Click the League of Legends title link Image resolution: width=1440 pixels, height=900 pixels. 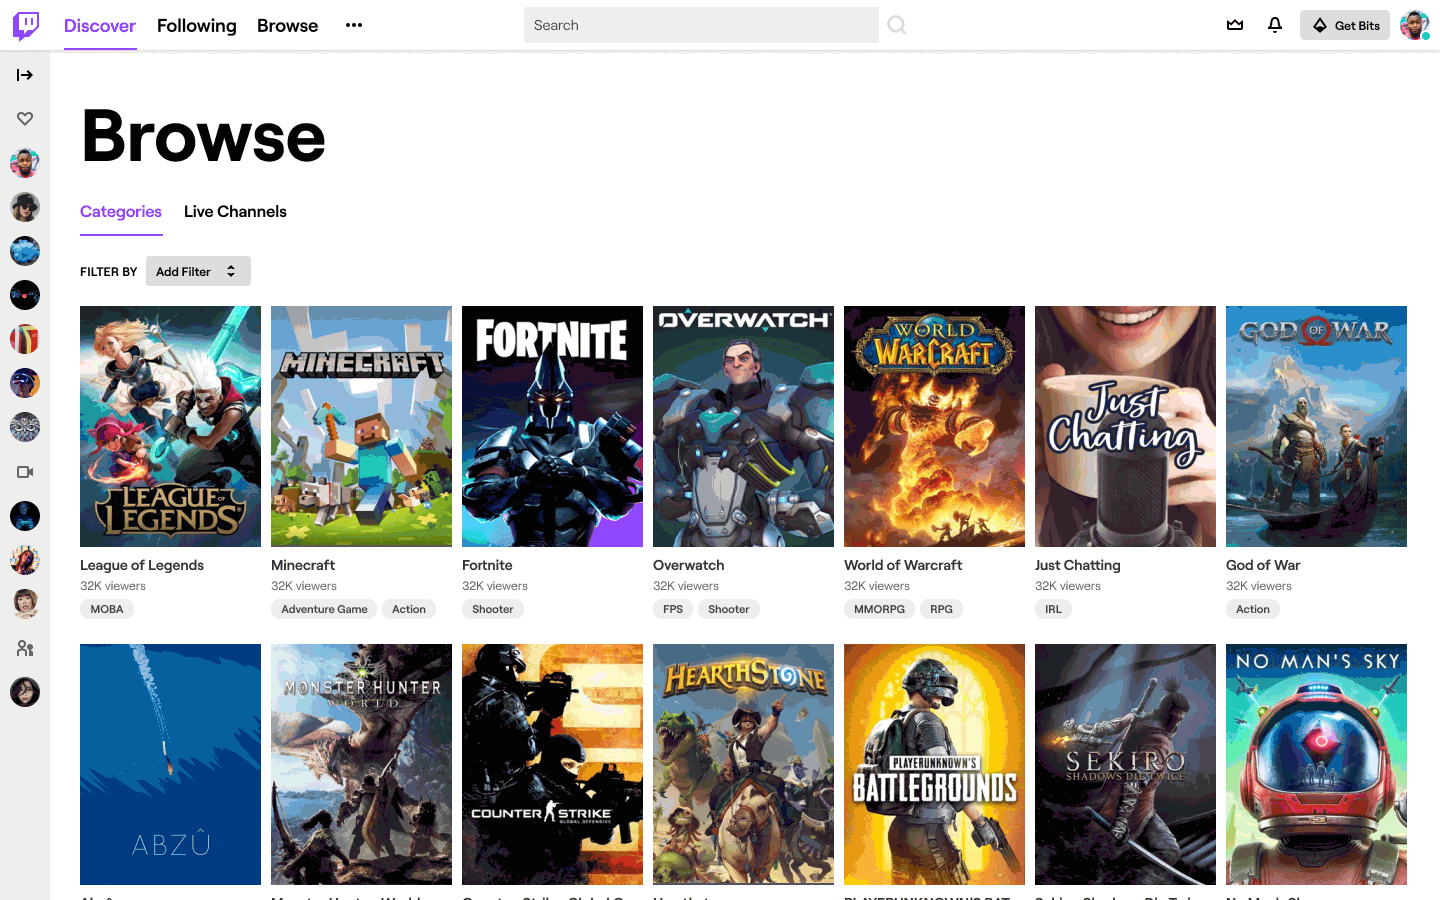[142, 565]
